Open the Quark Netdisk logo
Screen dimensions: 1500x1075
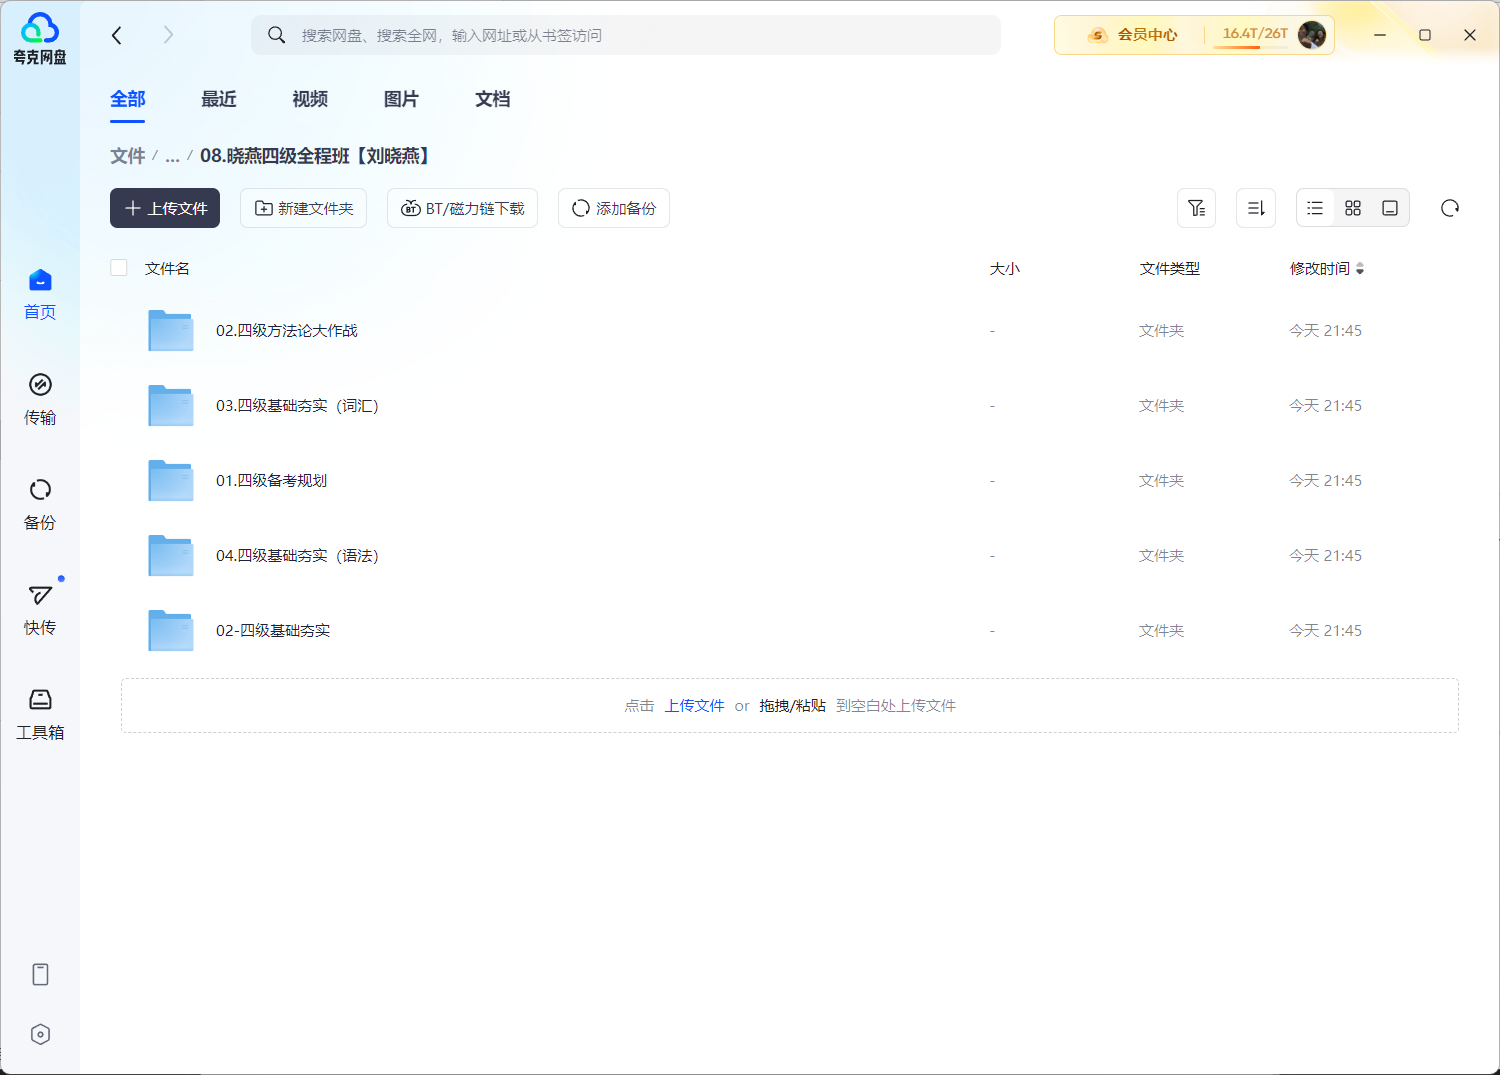point(40,39)
